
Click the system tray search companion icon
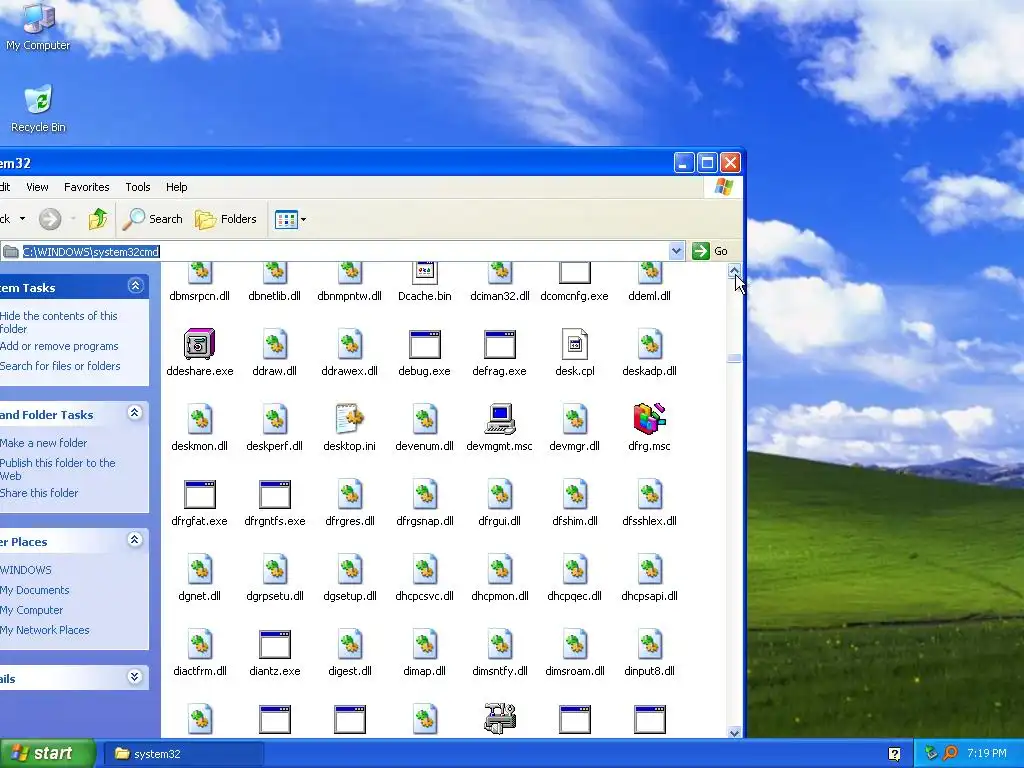(950, 754)
